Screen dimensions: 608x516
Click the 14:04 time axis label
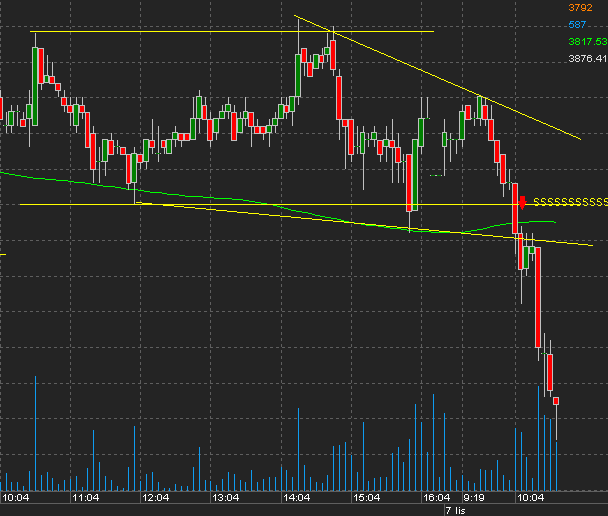coord(296,497)
